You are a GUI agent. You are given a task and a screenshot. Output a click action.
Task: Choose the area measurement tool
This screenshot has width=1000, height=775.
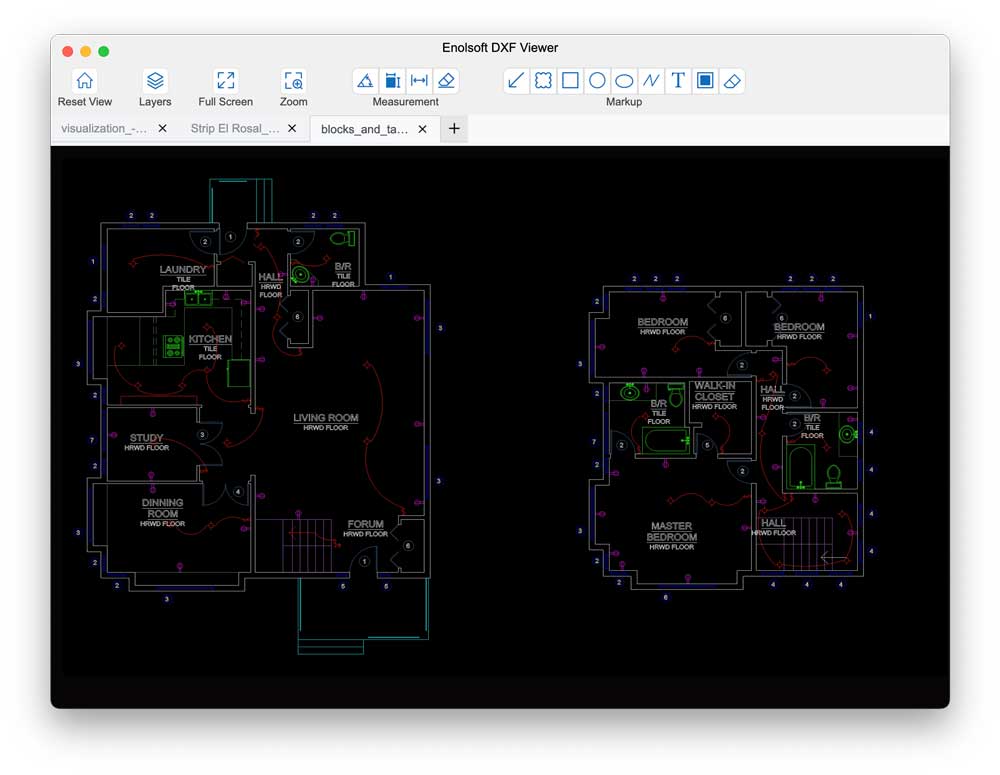393,81
